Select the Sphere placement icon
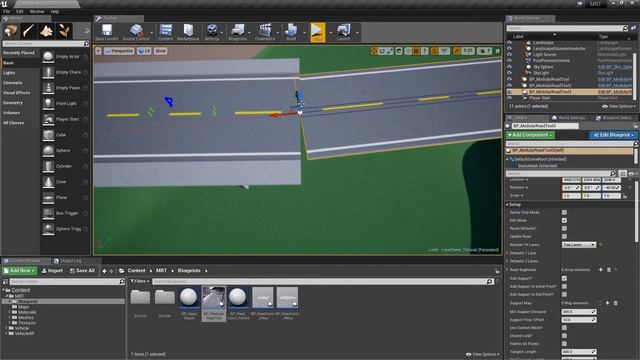 (48, 151)
